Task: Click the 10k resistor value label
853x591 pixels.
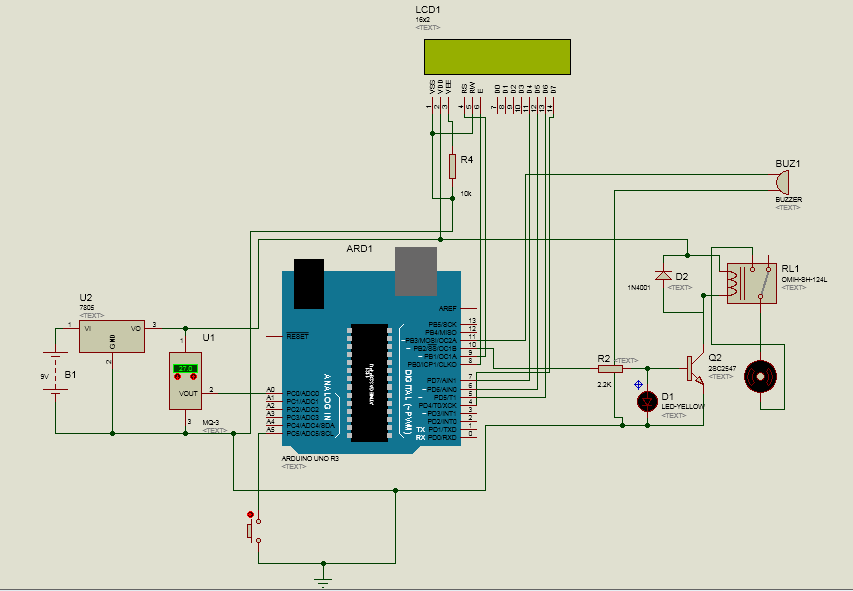Action: point(466,194)
